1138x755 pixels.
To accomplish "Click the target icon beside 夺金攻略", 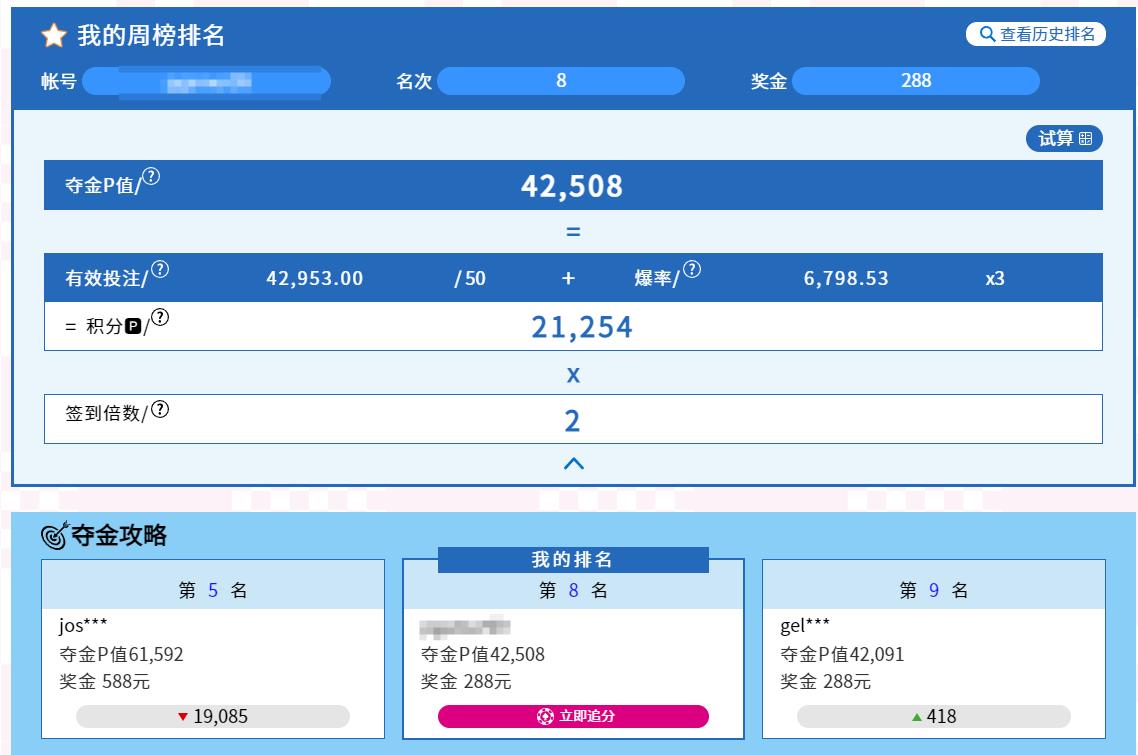I will pos(54,536).
